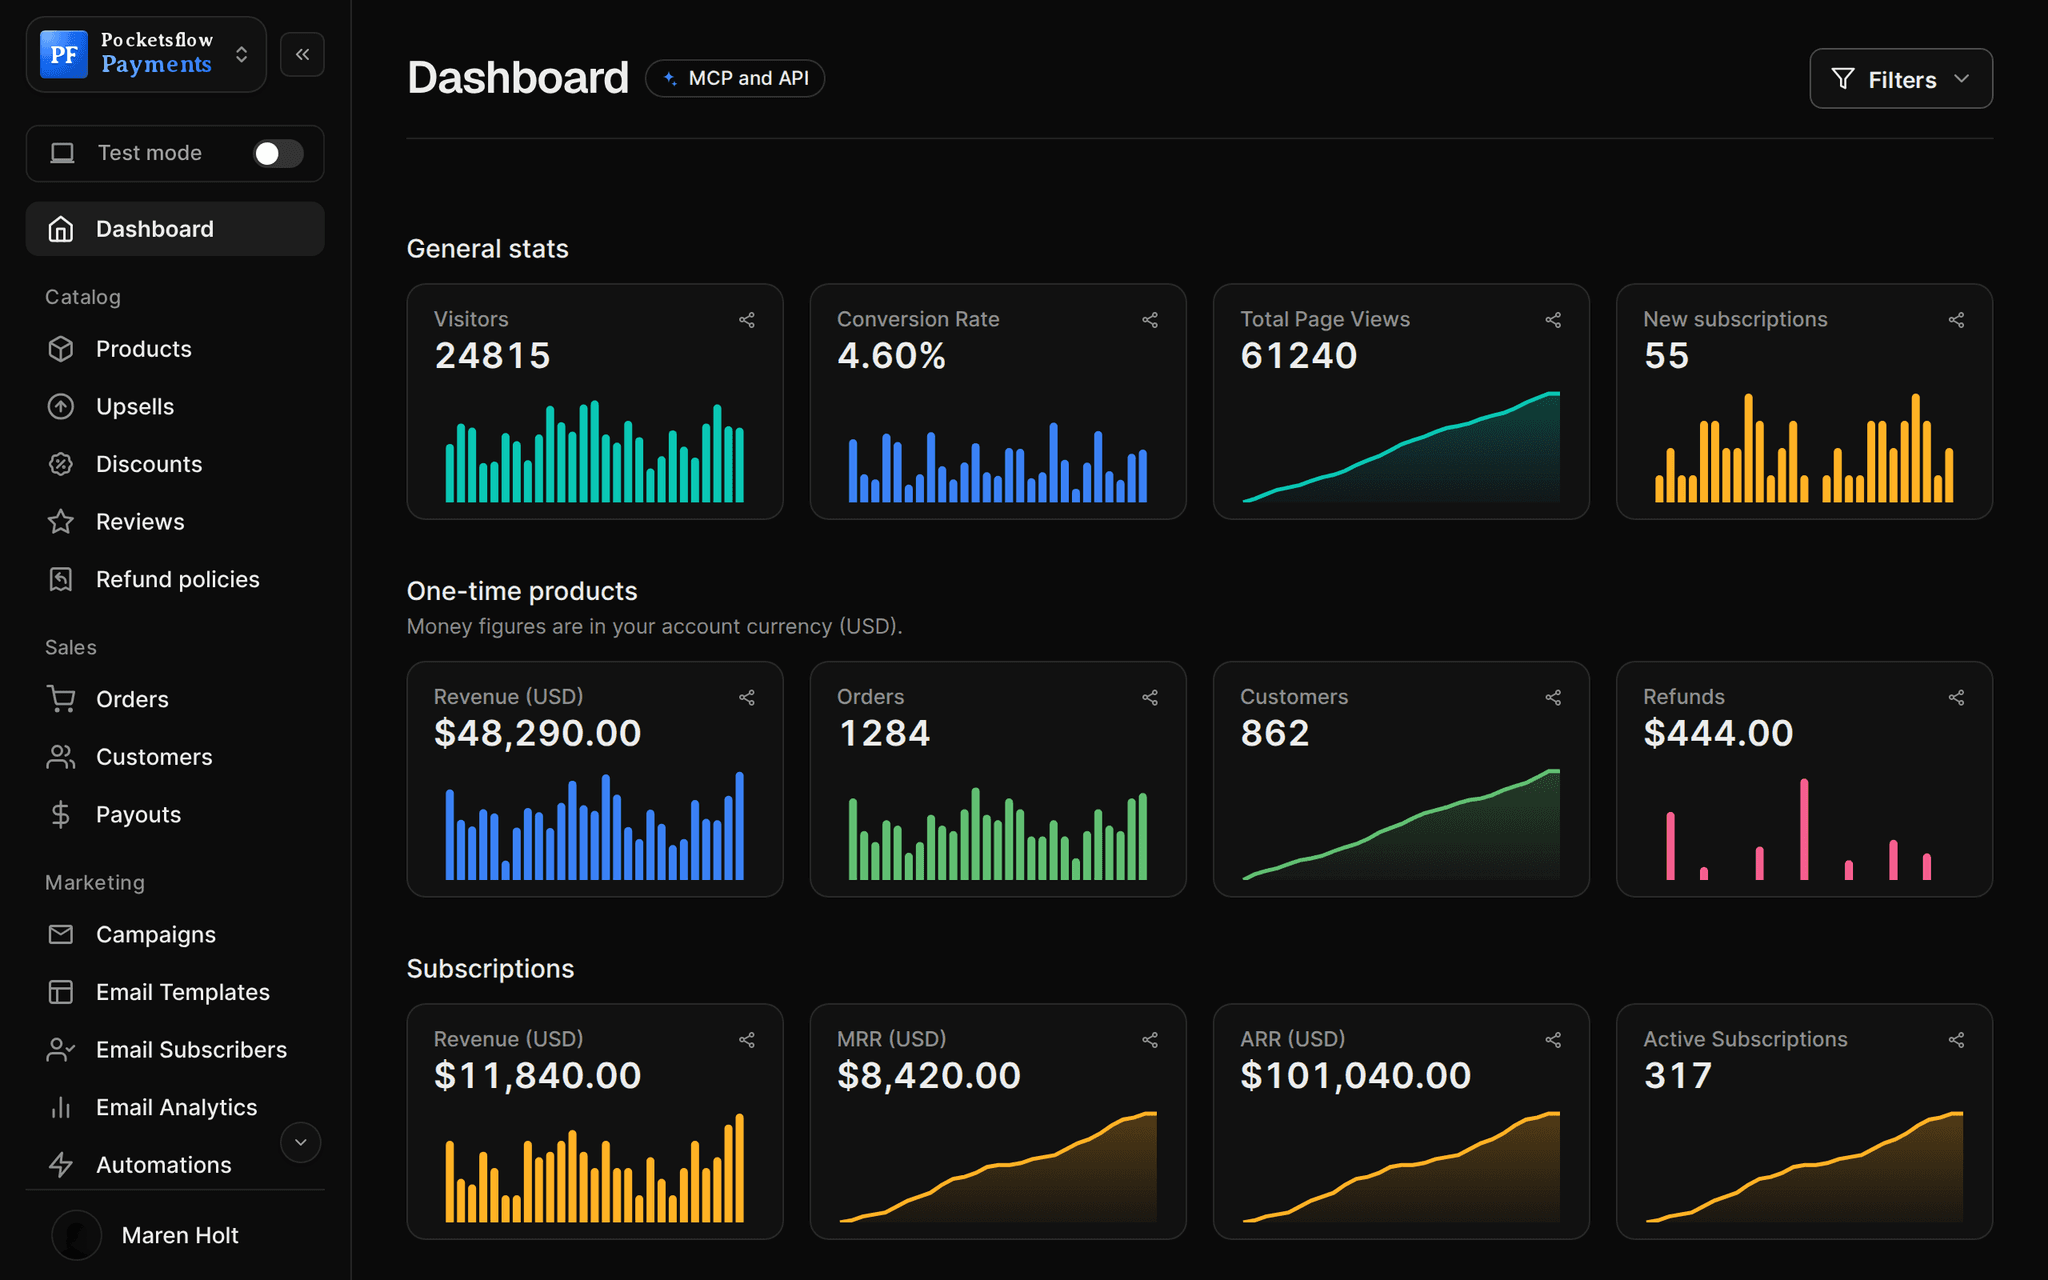This screenshot has width=2048, height=1280.
Task: Go to Upsells page
Action: pyautogui.click(x=175, y=407)
